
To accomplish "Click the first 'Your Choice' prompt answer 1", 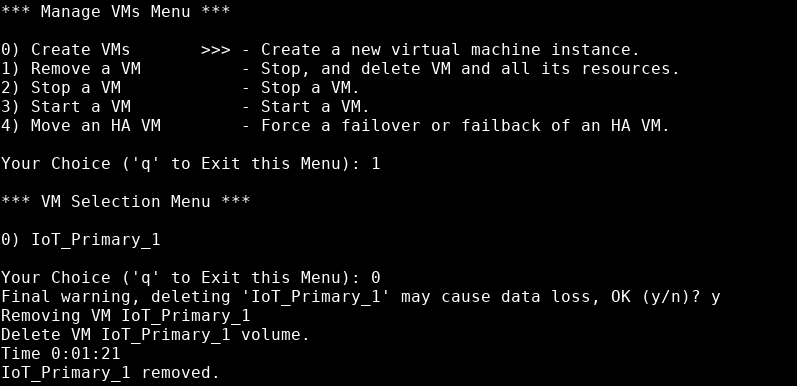I will 376,163.
